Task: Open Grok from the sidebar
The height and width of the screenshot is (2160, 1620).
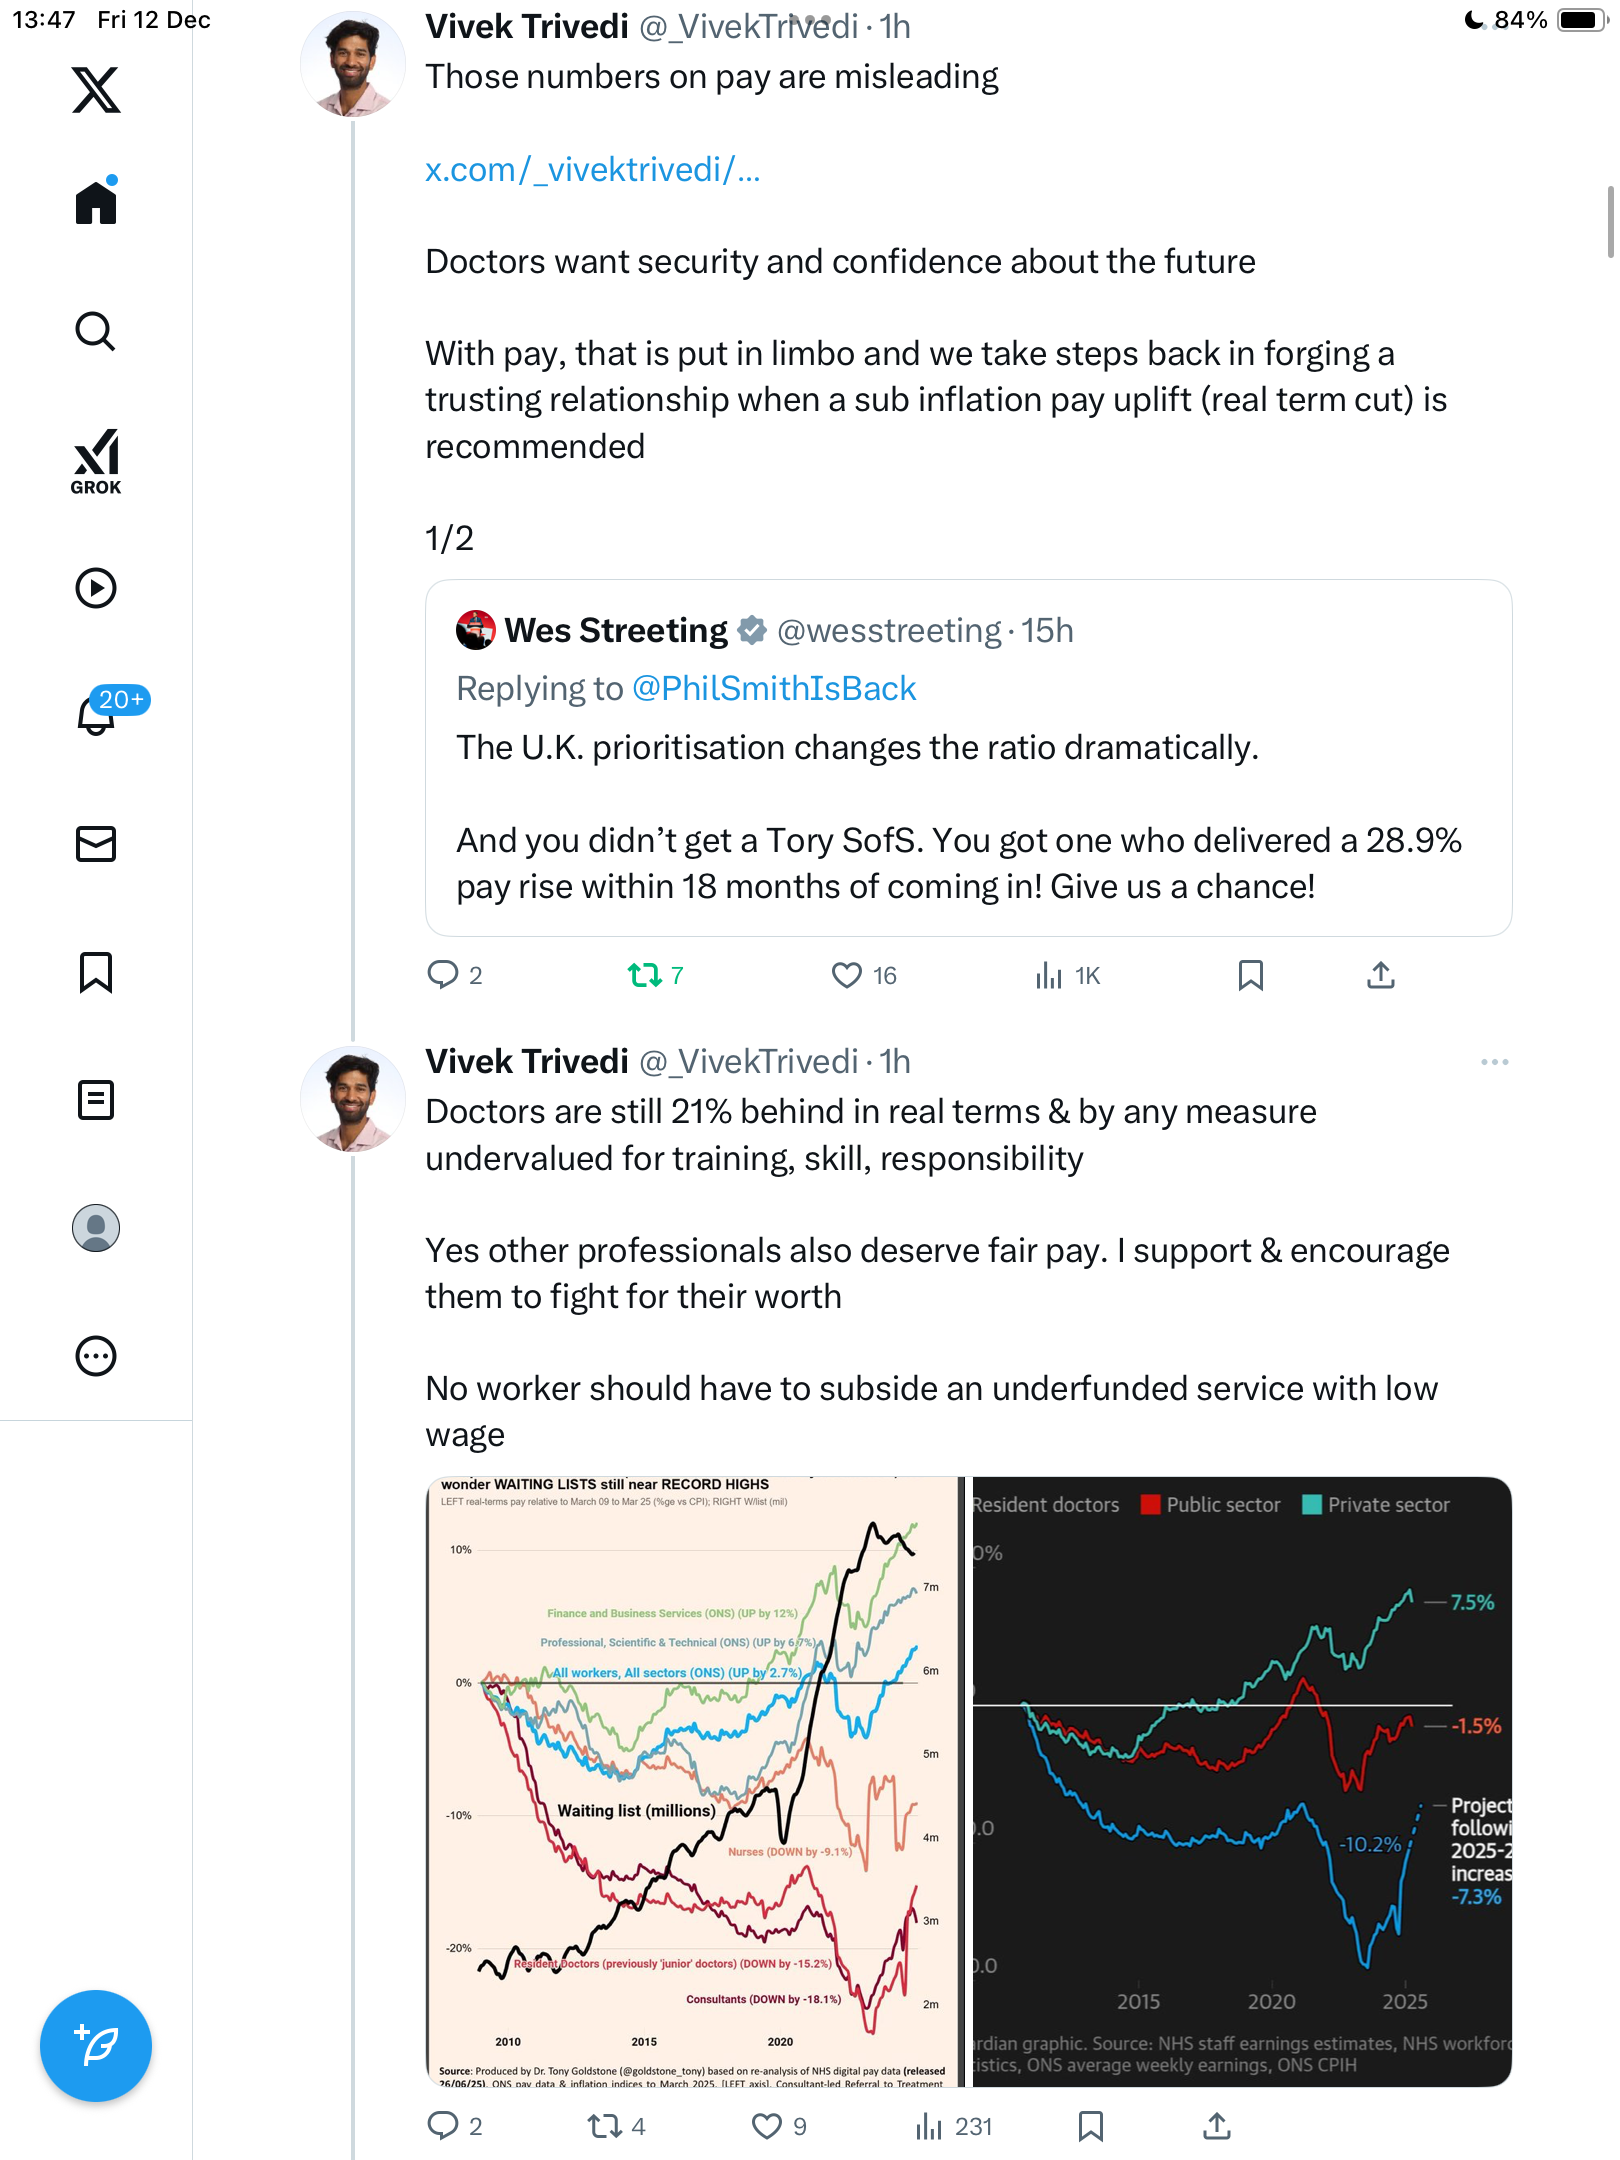Action: (96, 461)
